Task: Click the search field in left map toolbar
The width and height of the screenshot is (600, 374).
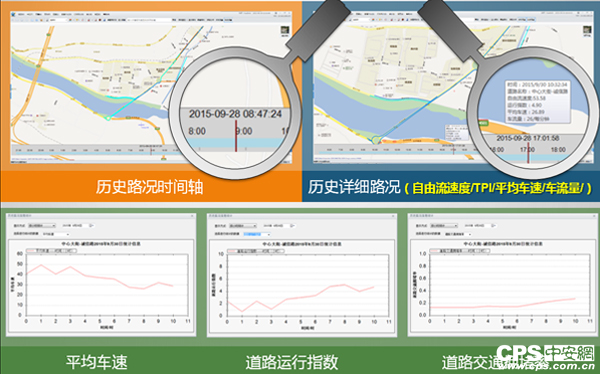Action: pyautogui.click(x=149, y=20)
